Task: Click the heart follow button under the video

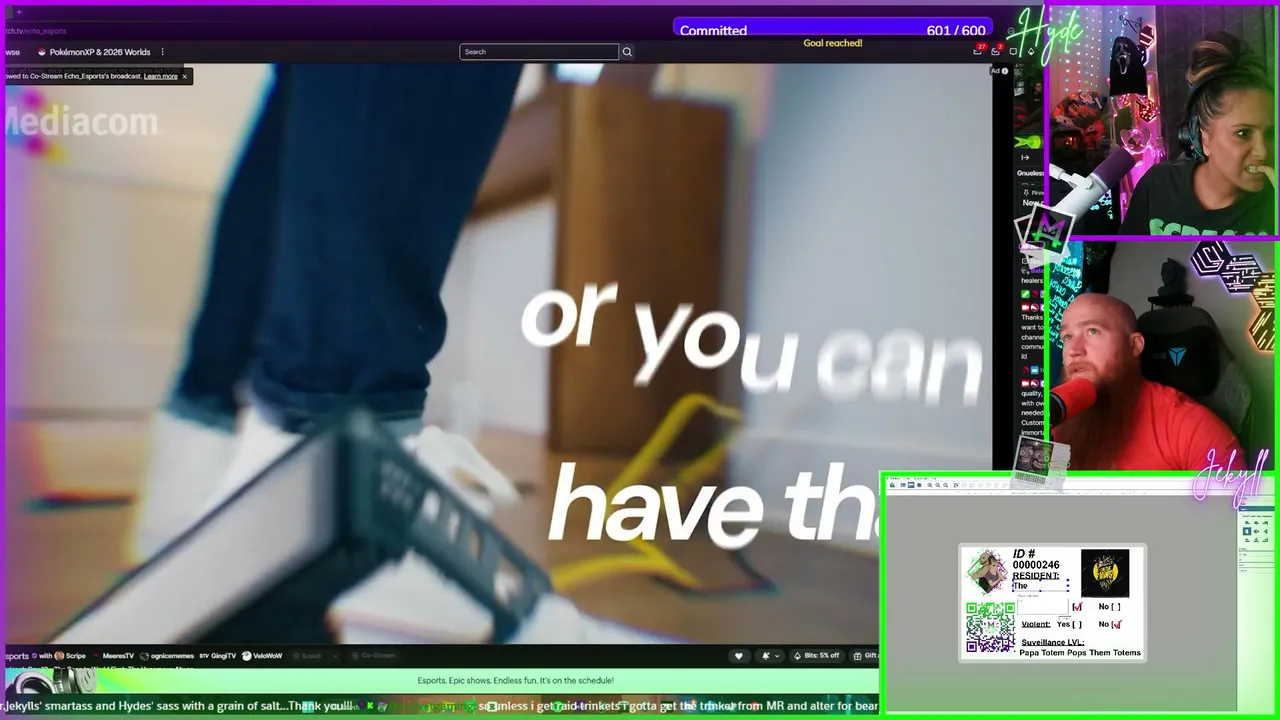Action: point(739,656)
